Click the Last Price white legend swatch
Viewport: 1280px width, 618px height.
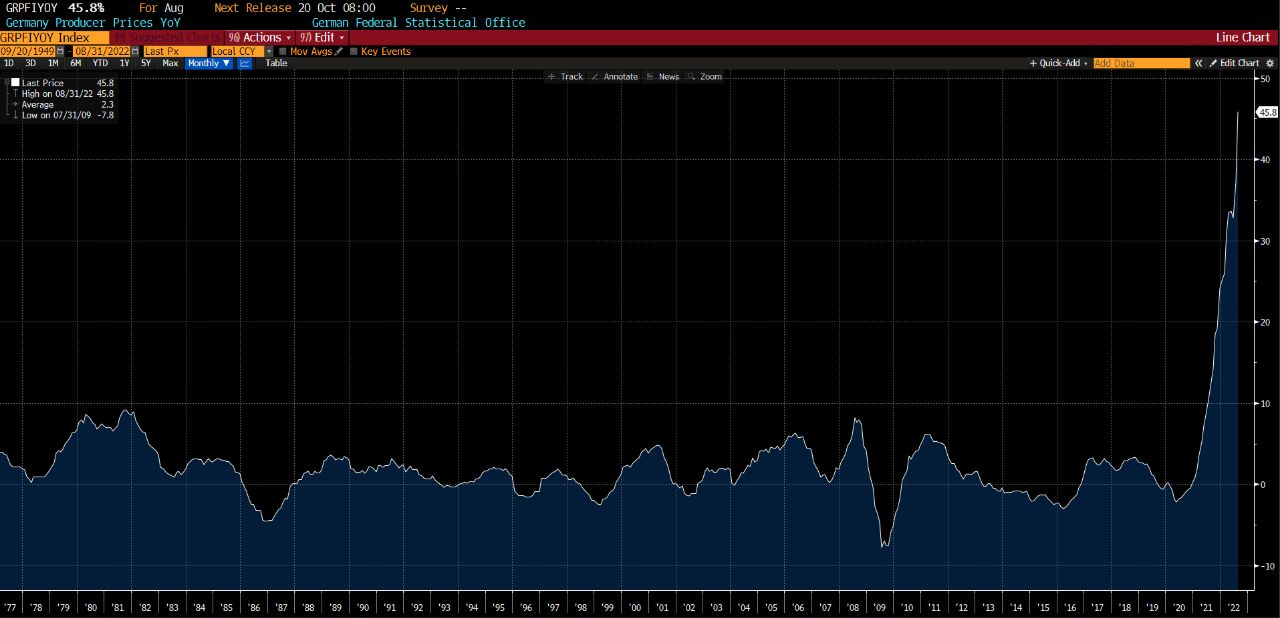click(x=15, y=83)
